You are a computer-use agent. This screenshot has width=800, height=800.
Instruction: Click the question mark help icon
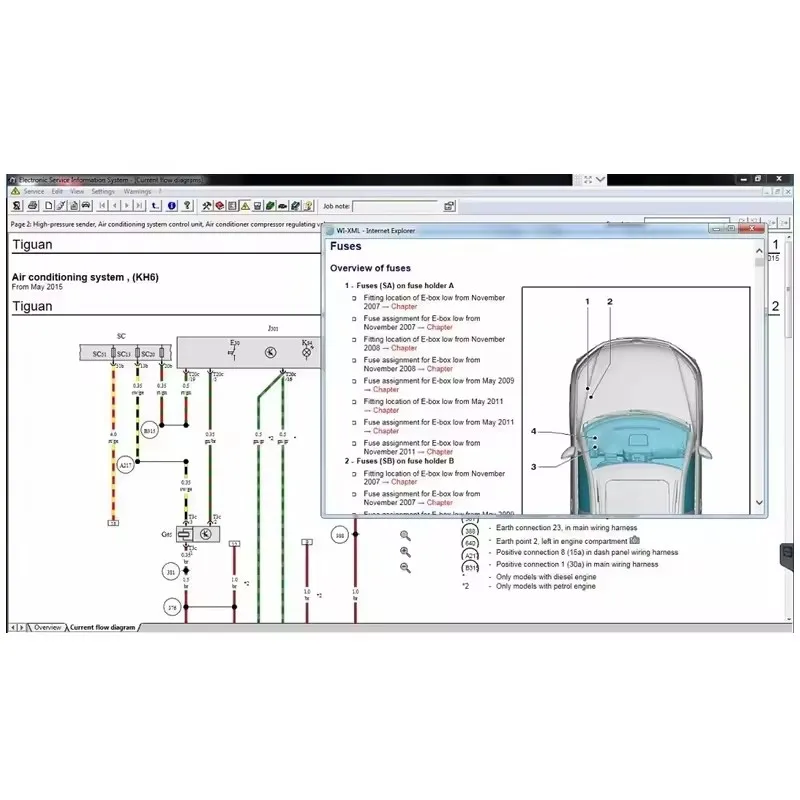(187, 206)
